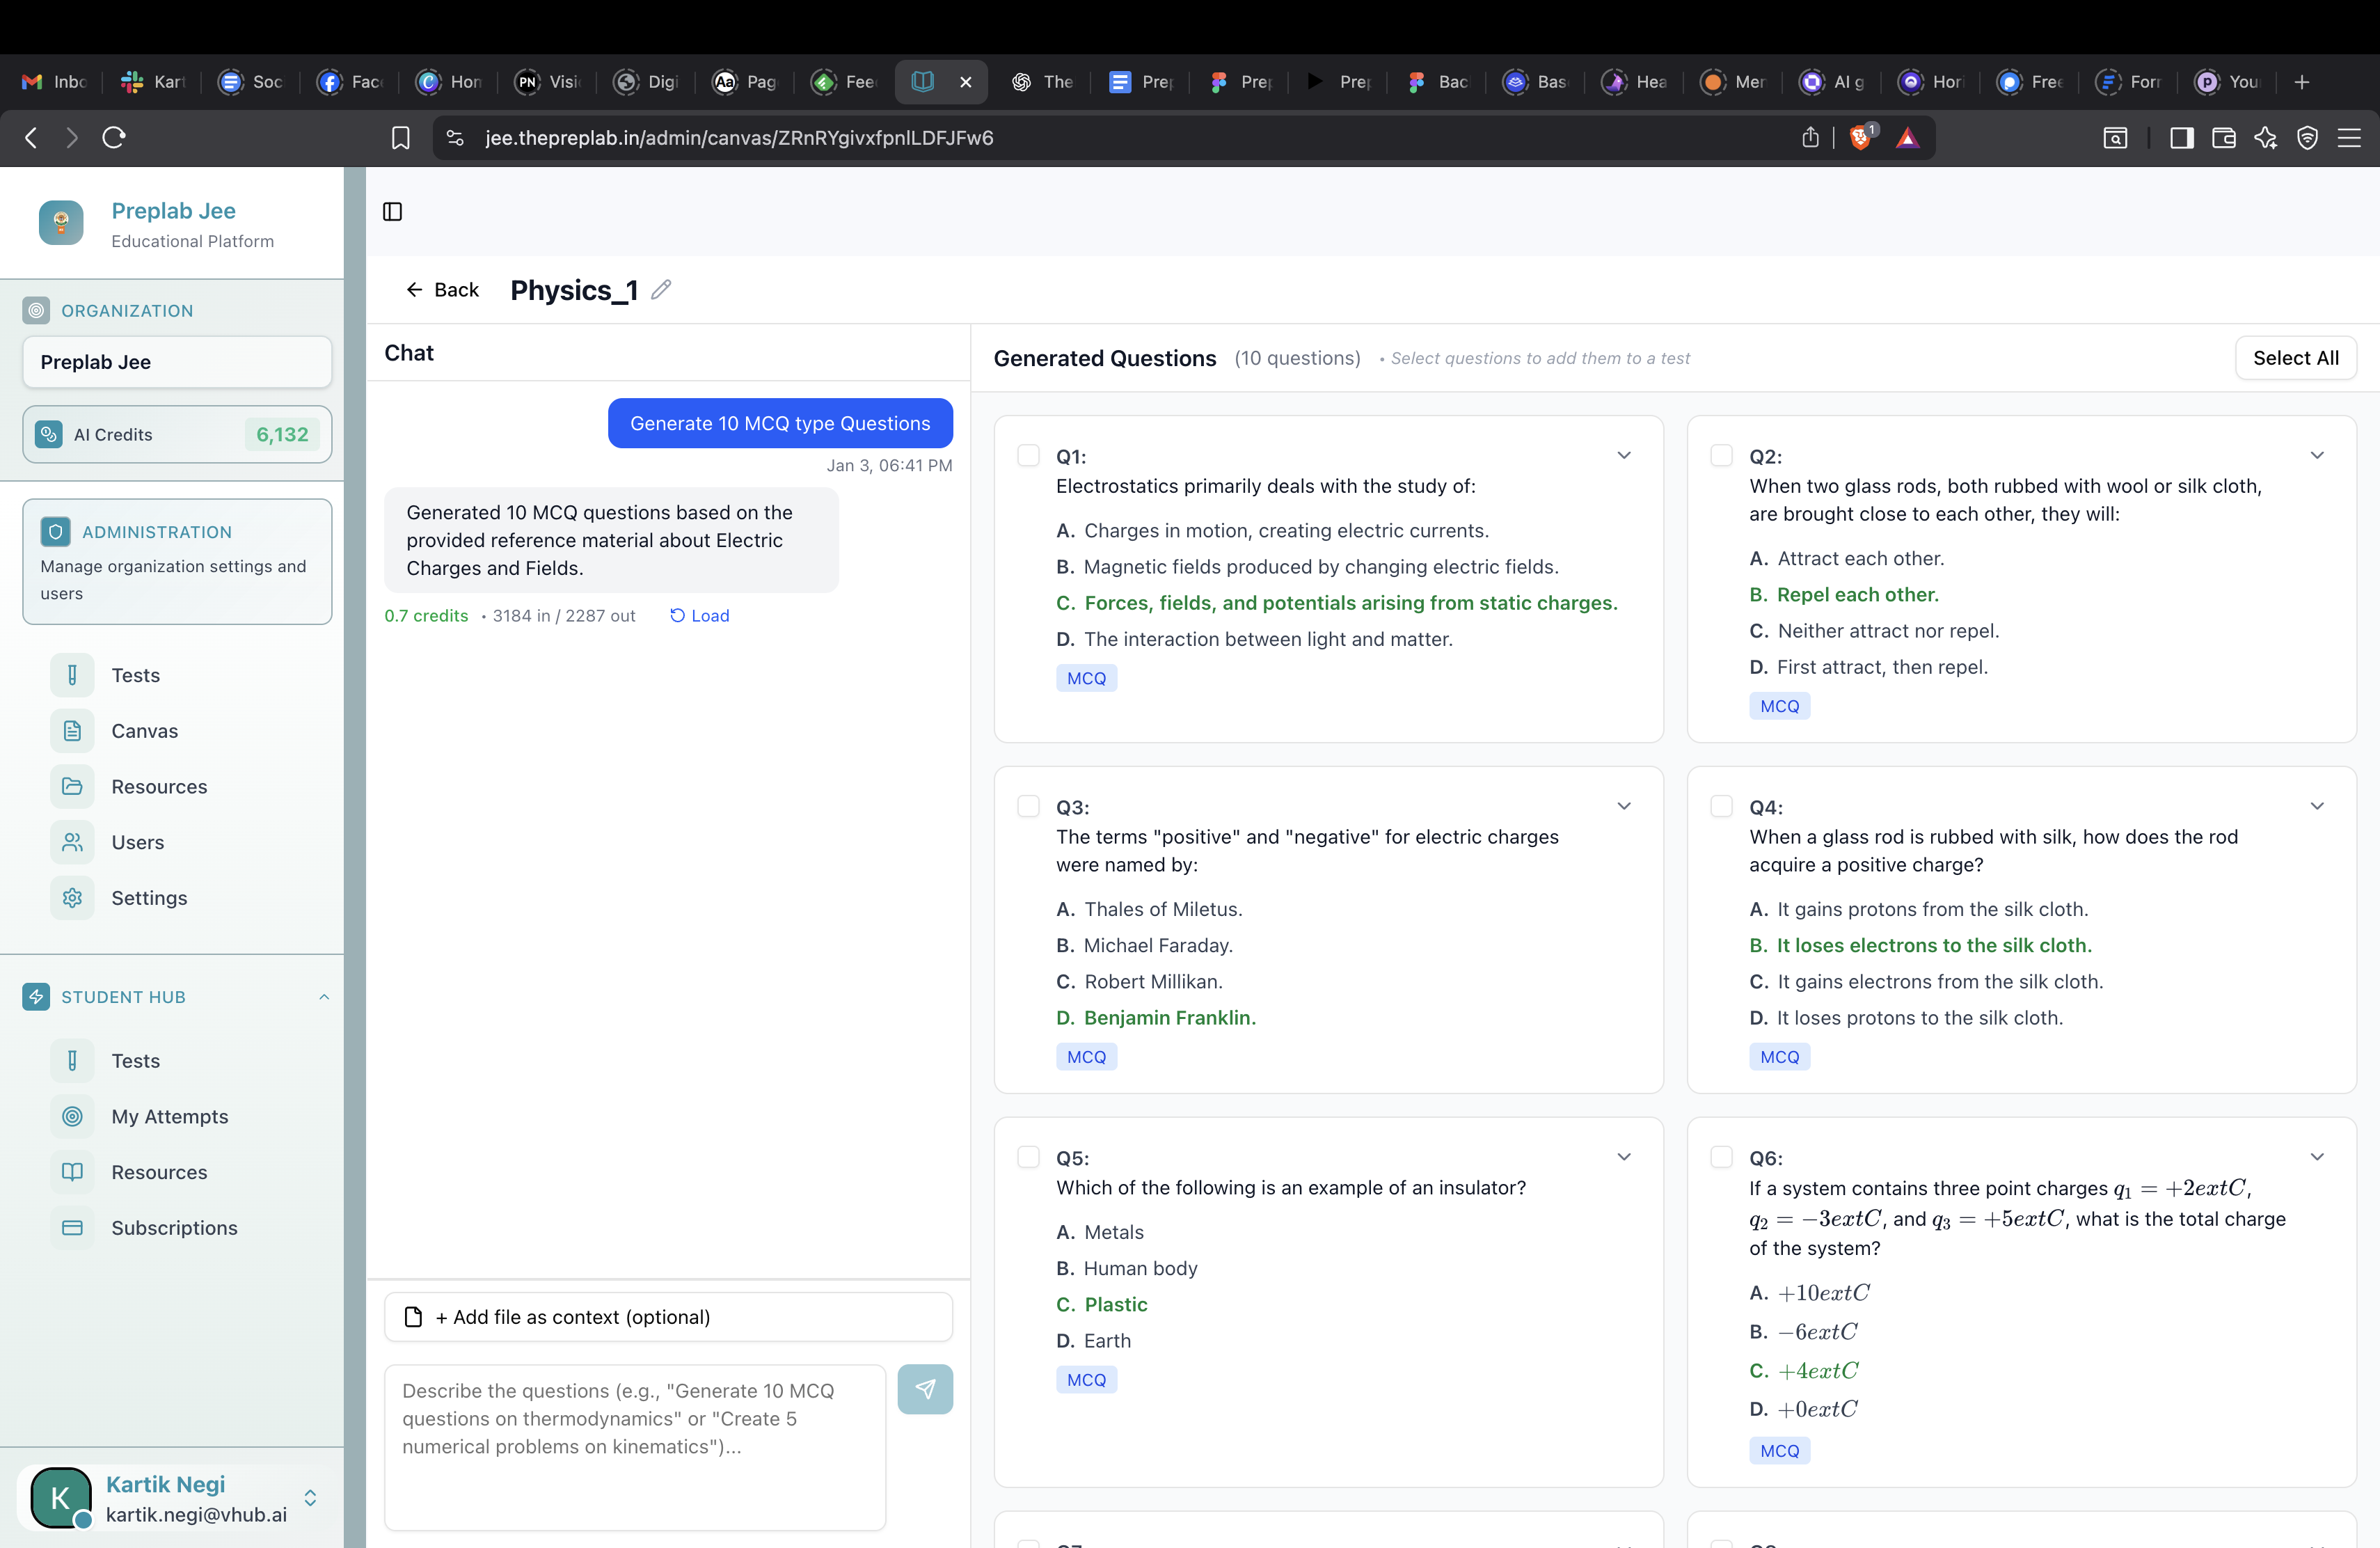The width and height of the screenshot is (2380, 1548).
Task: Click the browser address bar URL
Action: pos(739,138)
